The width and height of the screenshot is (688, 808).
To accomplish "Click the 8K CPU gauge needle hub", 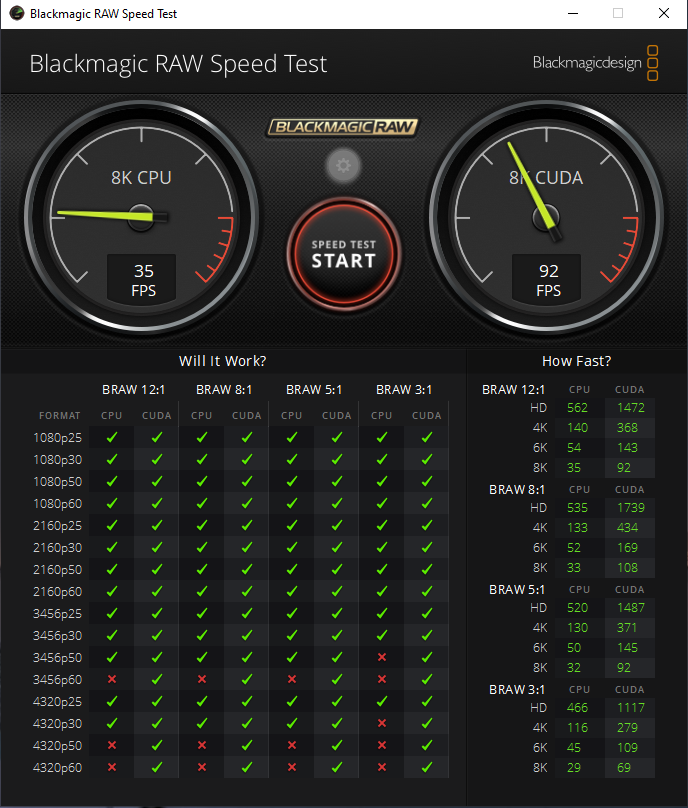I will coord(141,217).
